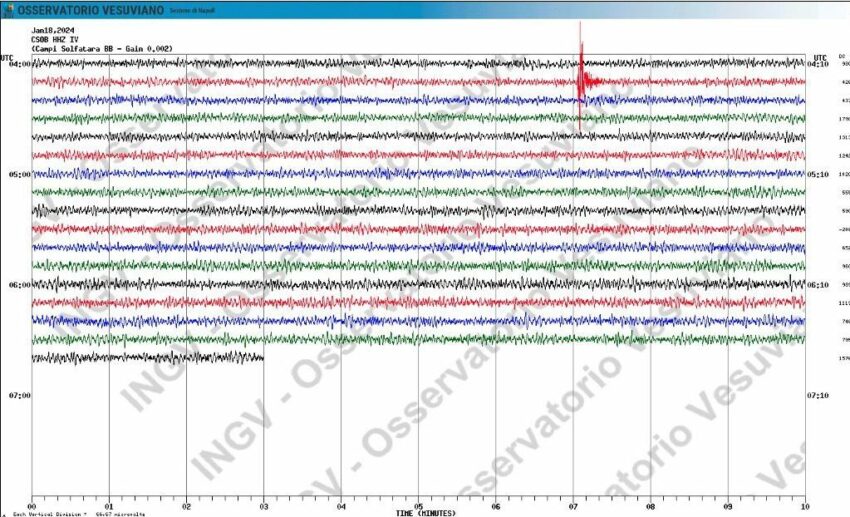Viewport: 850px width, 517px height.
Task: Click the right '04:10' time label
Action: pos(817,64)
